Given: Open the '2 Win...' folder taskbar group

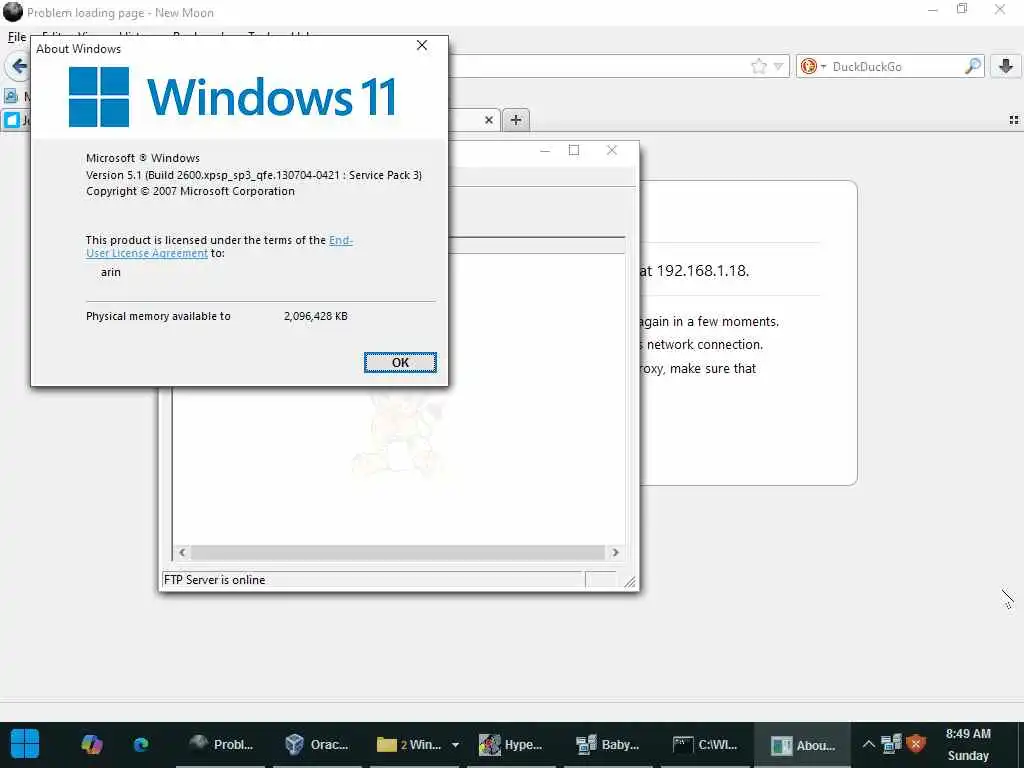Looking at the screenshot, I should point(409,744).
